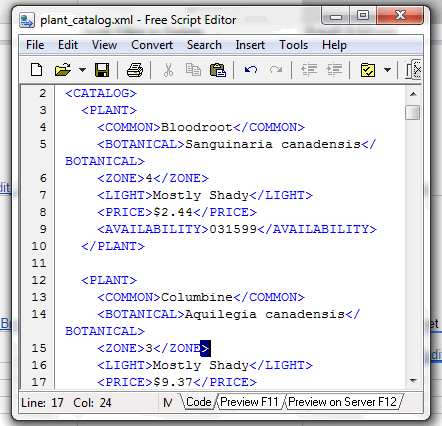
Task: Click the Decrease indent icon
Action: [309, 70]
